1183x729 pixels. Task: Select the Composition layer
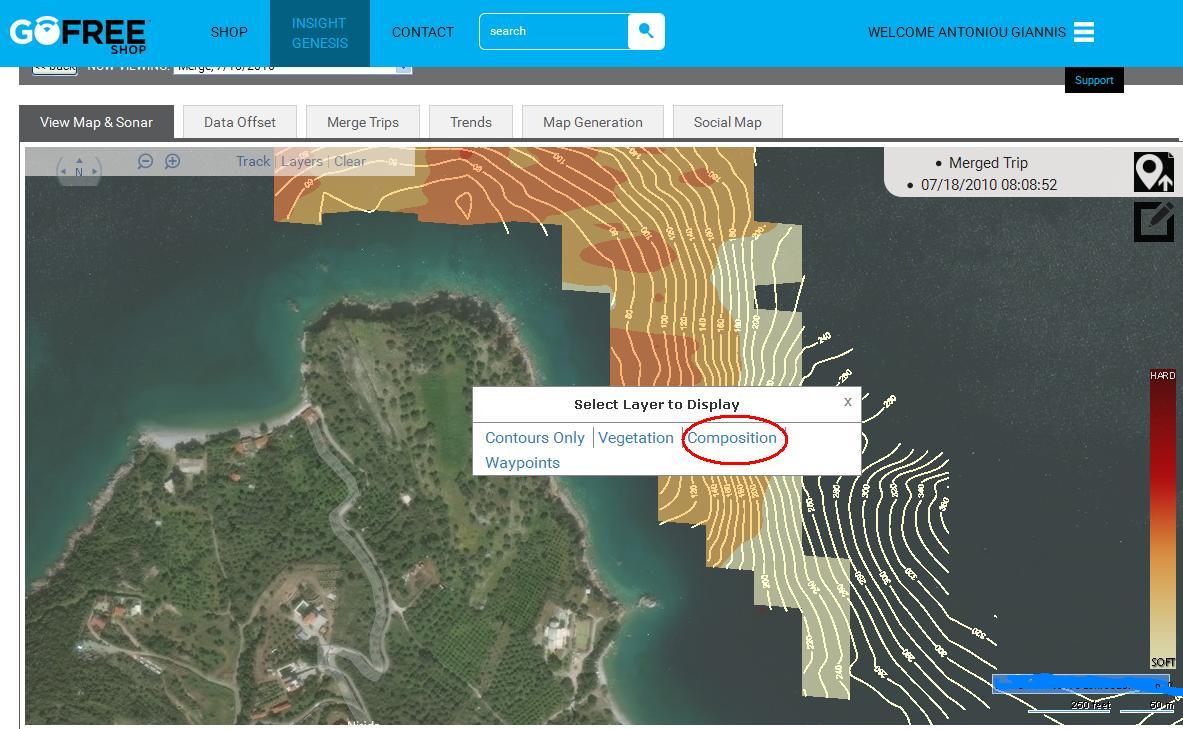(x=732, y=438)
